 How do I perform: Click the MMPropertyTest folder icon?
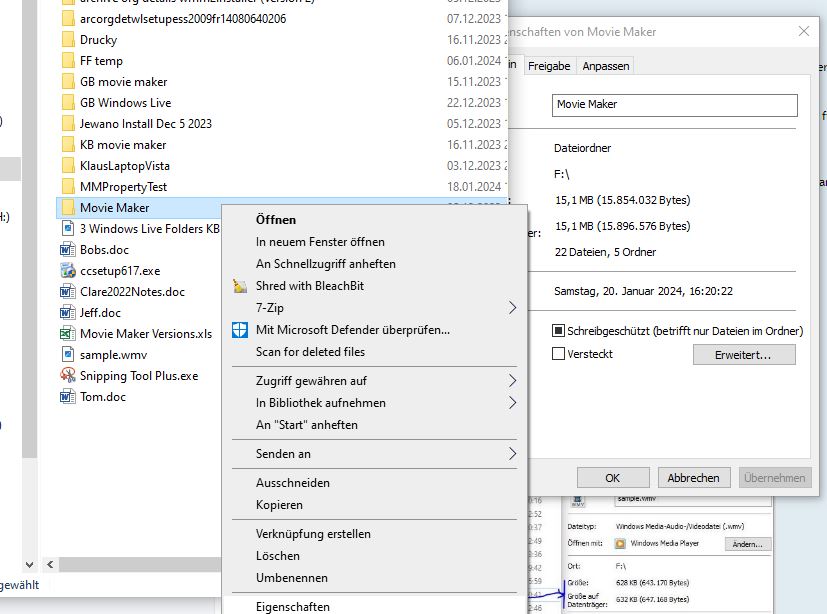(68, 187)
